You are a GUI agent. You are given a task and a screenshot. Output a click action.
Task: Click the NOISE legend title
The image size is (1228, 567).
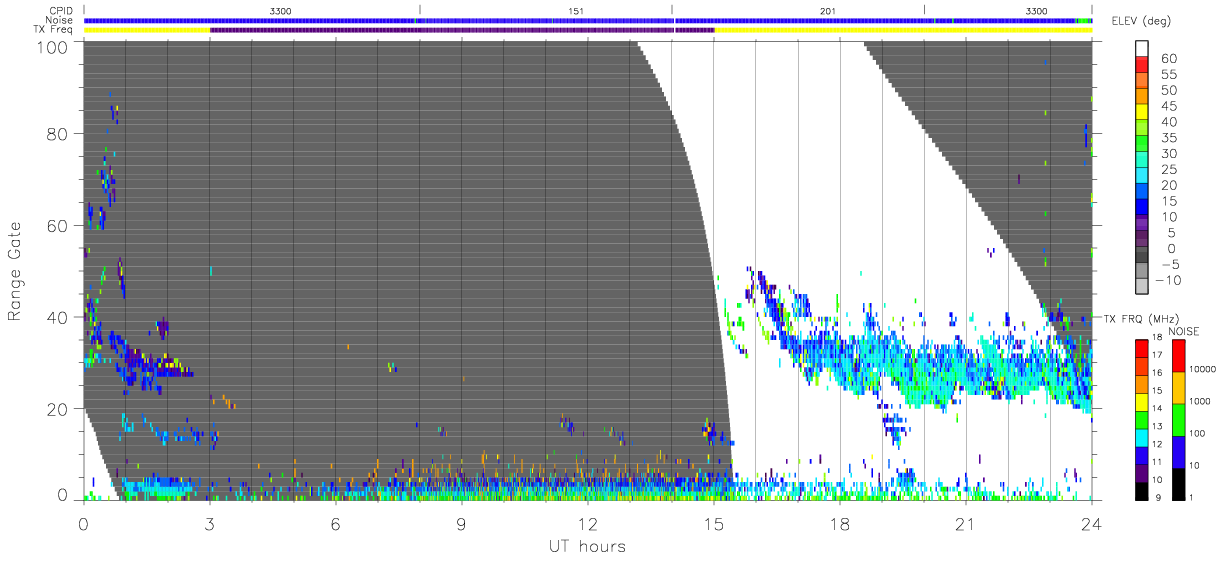pyautogui.click(x=1184, y=332)
